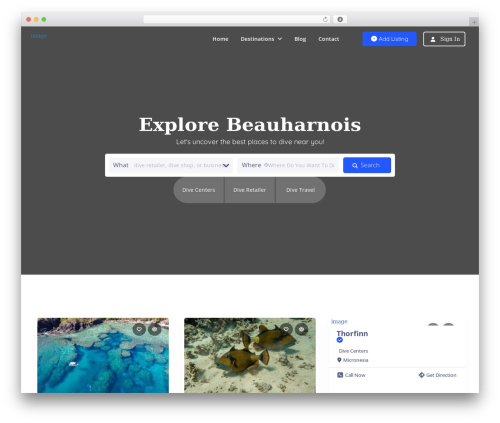The image size is (500, 423).
Task: Favorite the coral reef aerial listing
Action: point(139,329)
